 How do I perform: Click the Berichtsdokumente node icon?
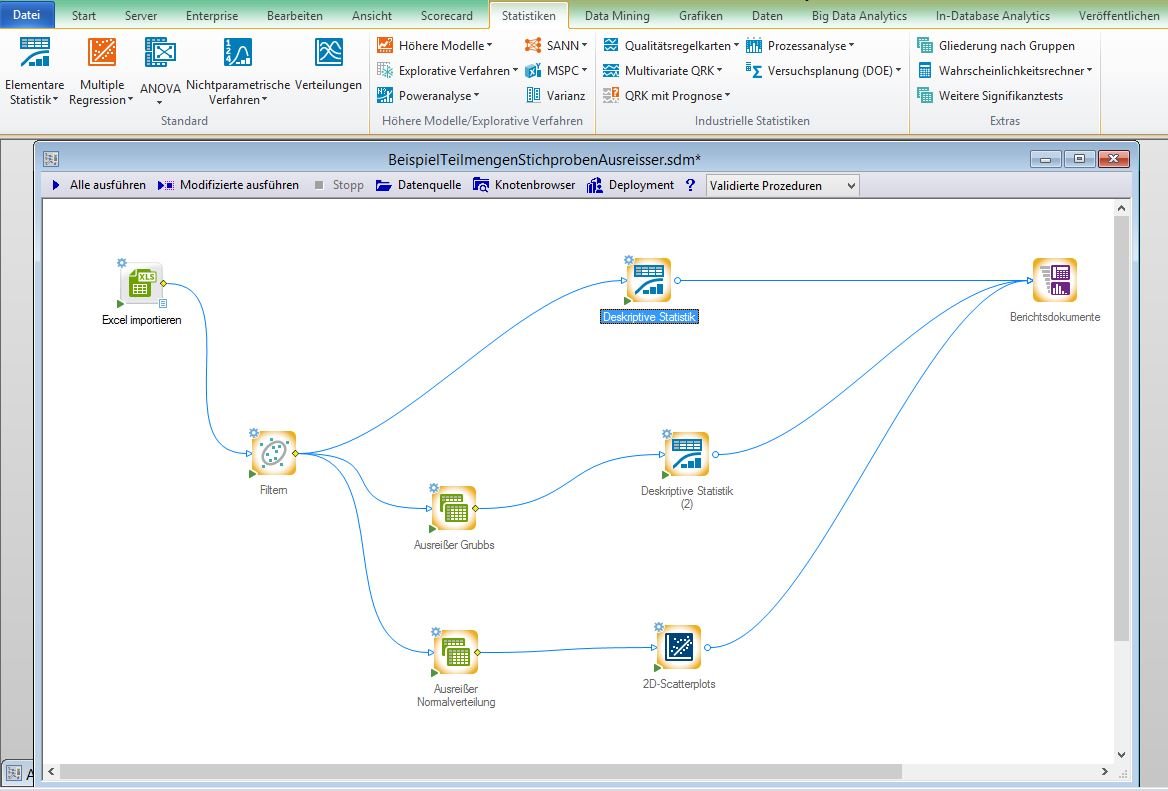(x=1055, y=281)
